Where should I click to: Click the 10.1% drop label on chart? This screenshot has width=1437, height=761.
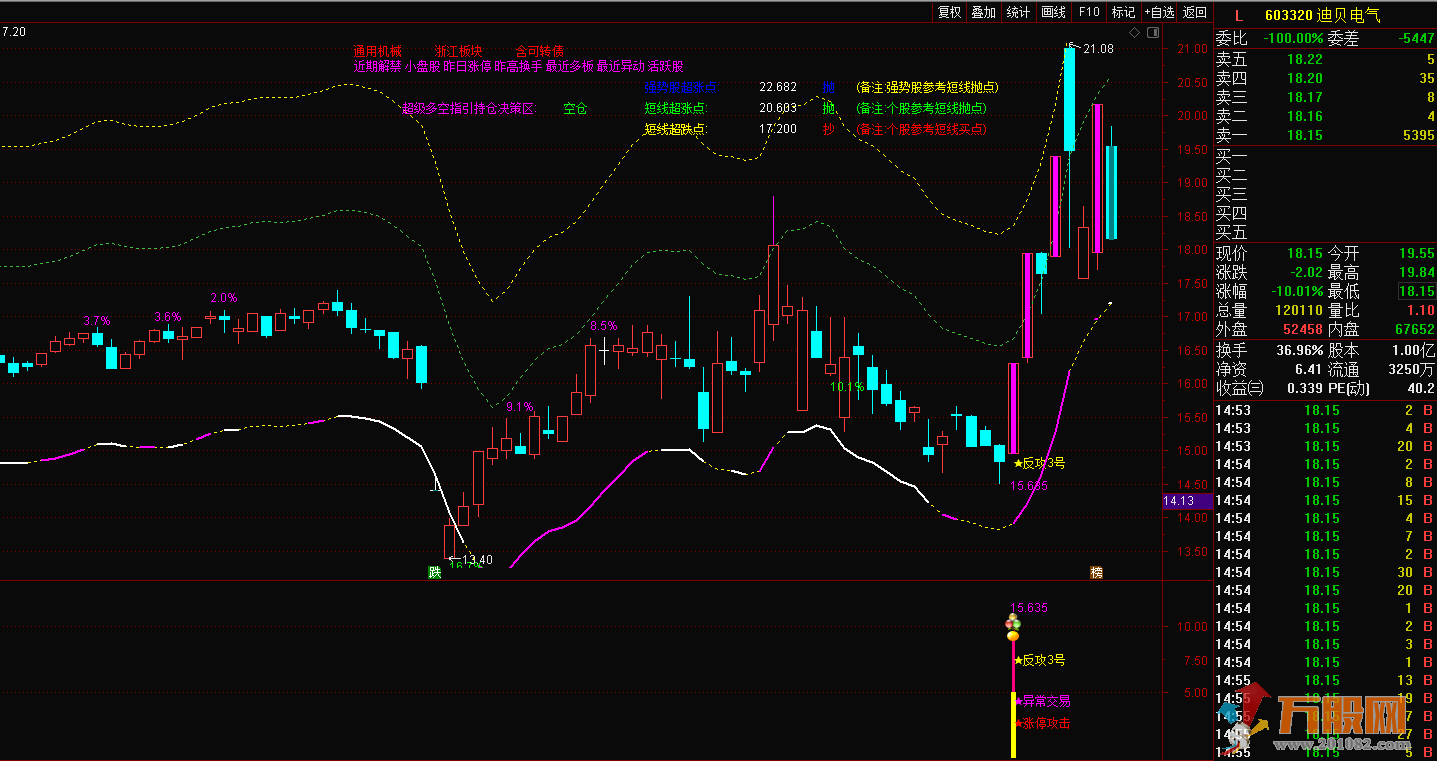(x=846, y=387)
